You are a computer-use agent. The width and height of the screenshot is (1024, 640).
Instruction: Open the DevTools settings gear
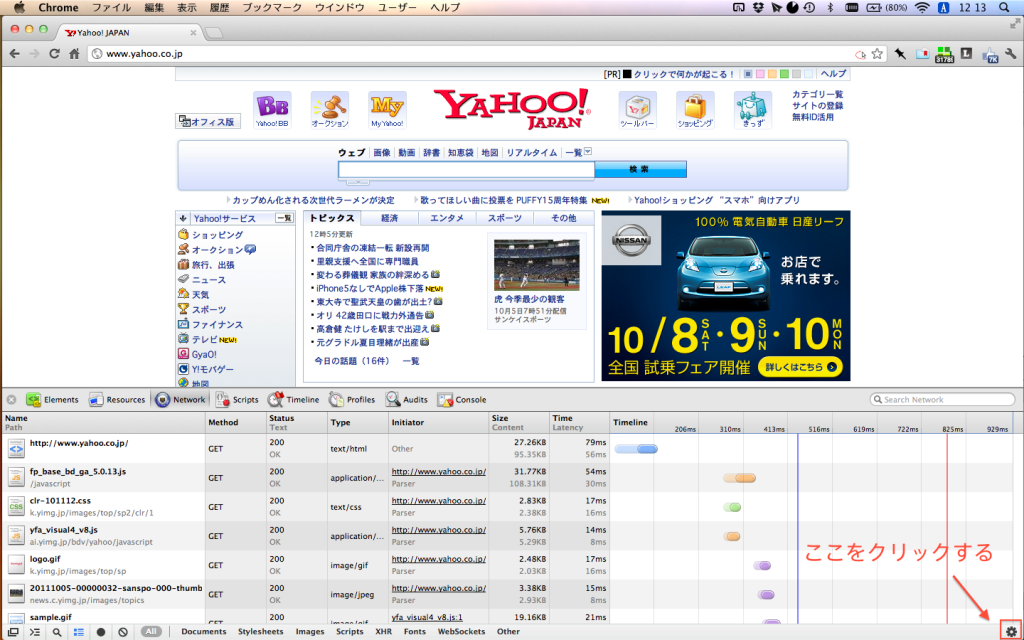click(x=1012, y=632)
